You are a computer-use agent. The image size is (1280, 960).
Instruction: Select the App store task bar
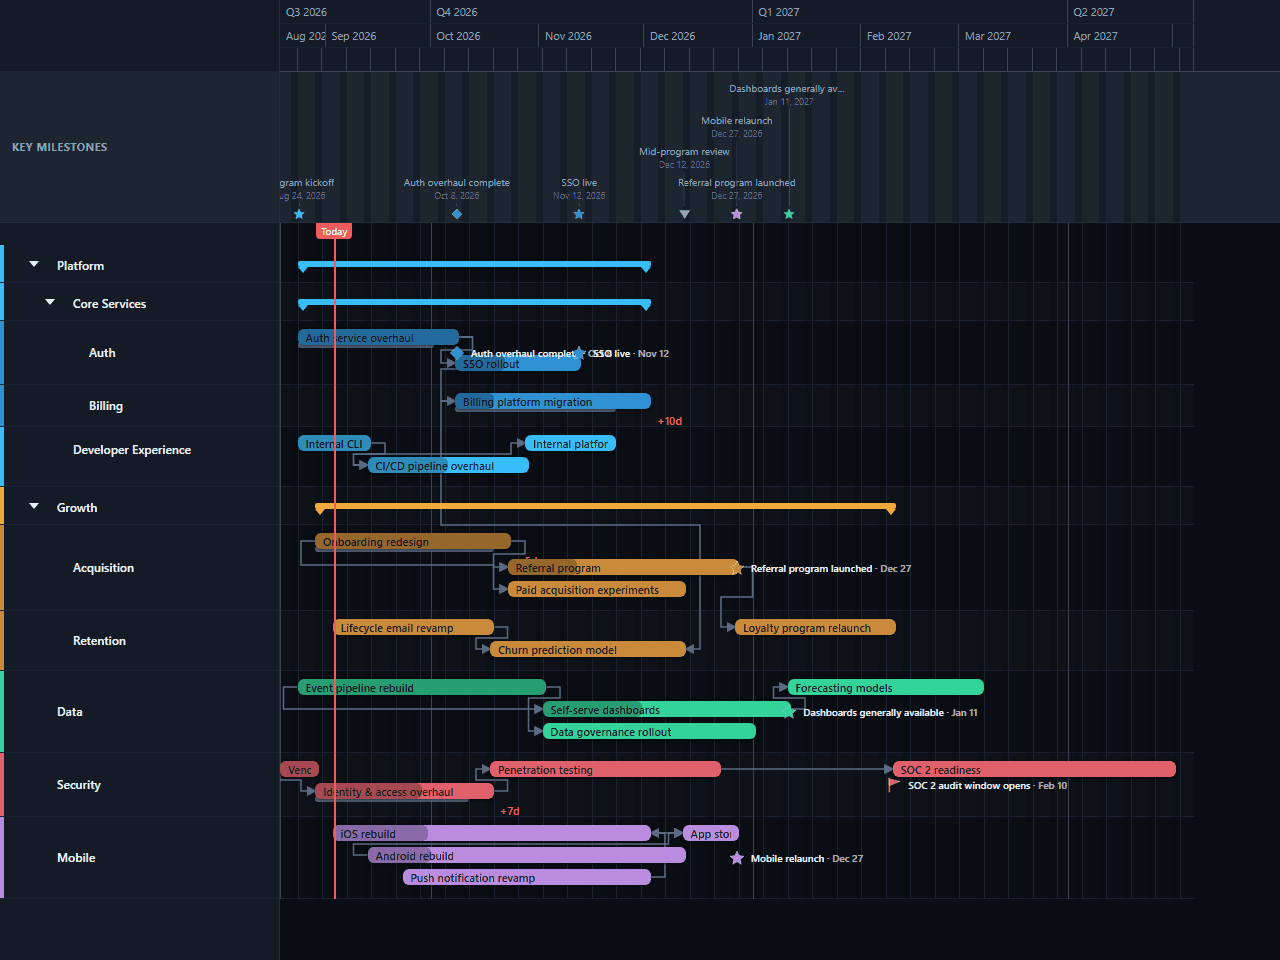coord(711,833)
